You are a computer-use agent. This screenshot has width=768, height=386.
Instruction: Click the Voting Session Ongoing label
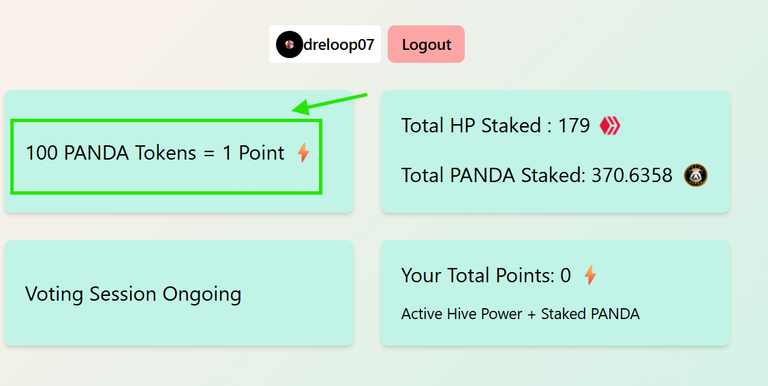[133, 294]
